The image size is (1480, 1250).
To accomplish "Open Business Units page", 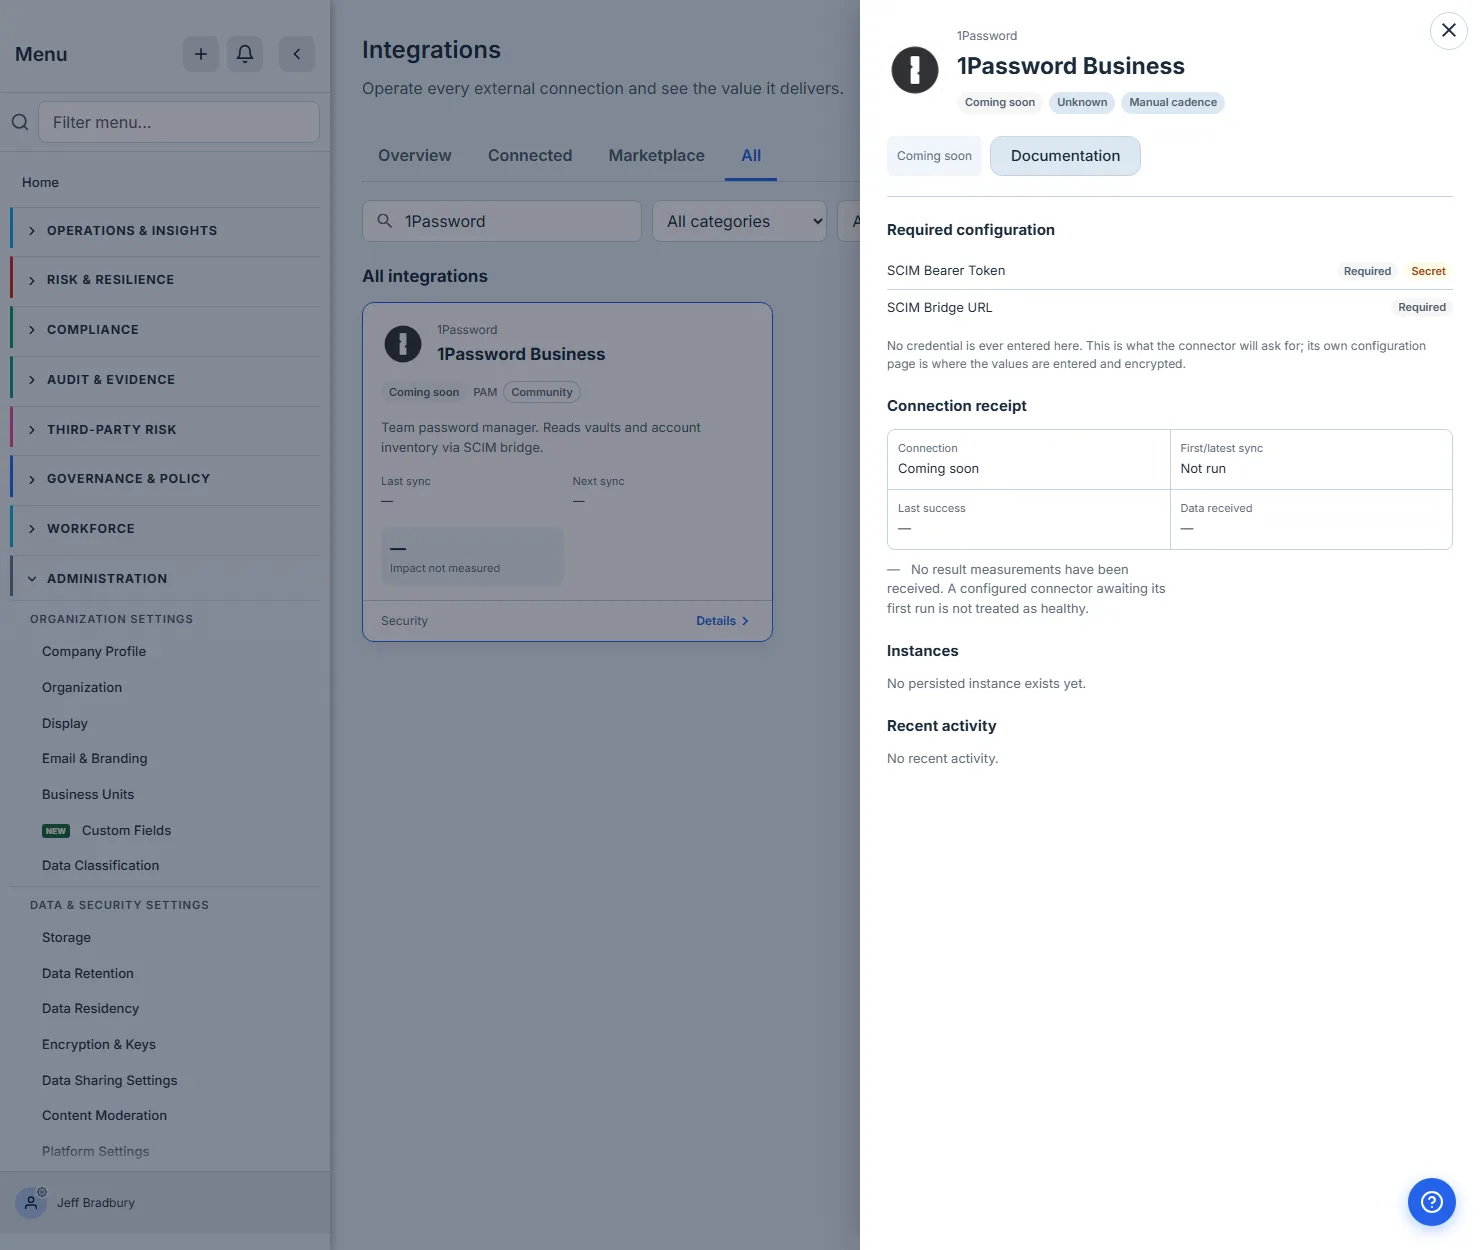I will (x=88, y=795).
